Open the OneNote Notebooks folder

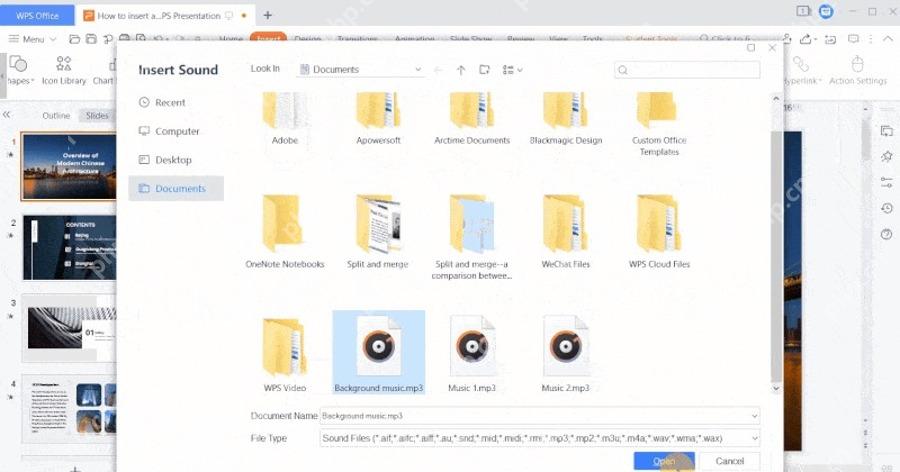[x=285, y=231]
